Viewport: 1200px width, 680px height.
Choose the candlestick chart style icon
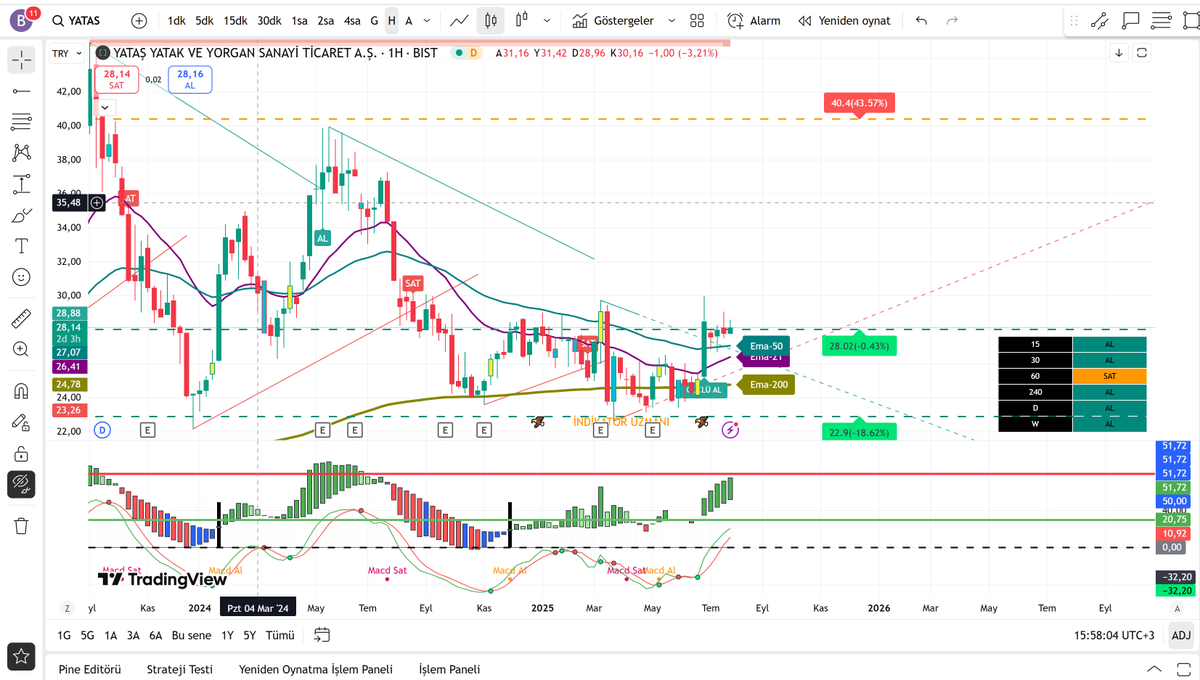click(491, 20)
